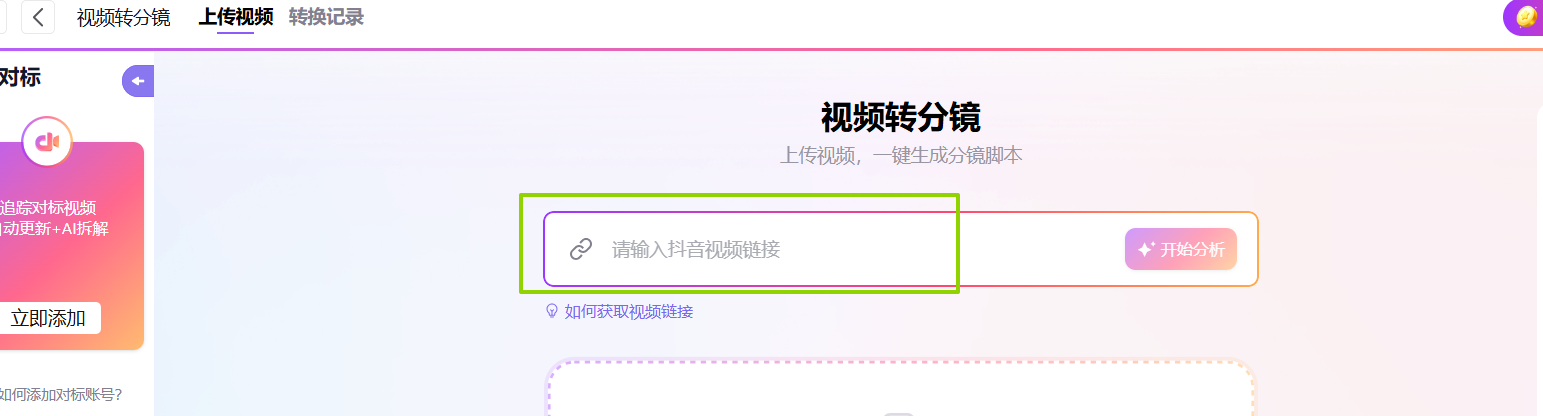The width and height of the screenshot is (1543, 416).
Task: Click the 视频转分镜 breadcrumb title in header
Action: tap(123, 17)
